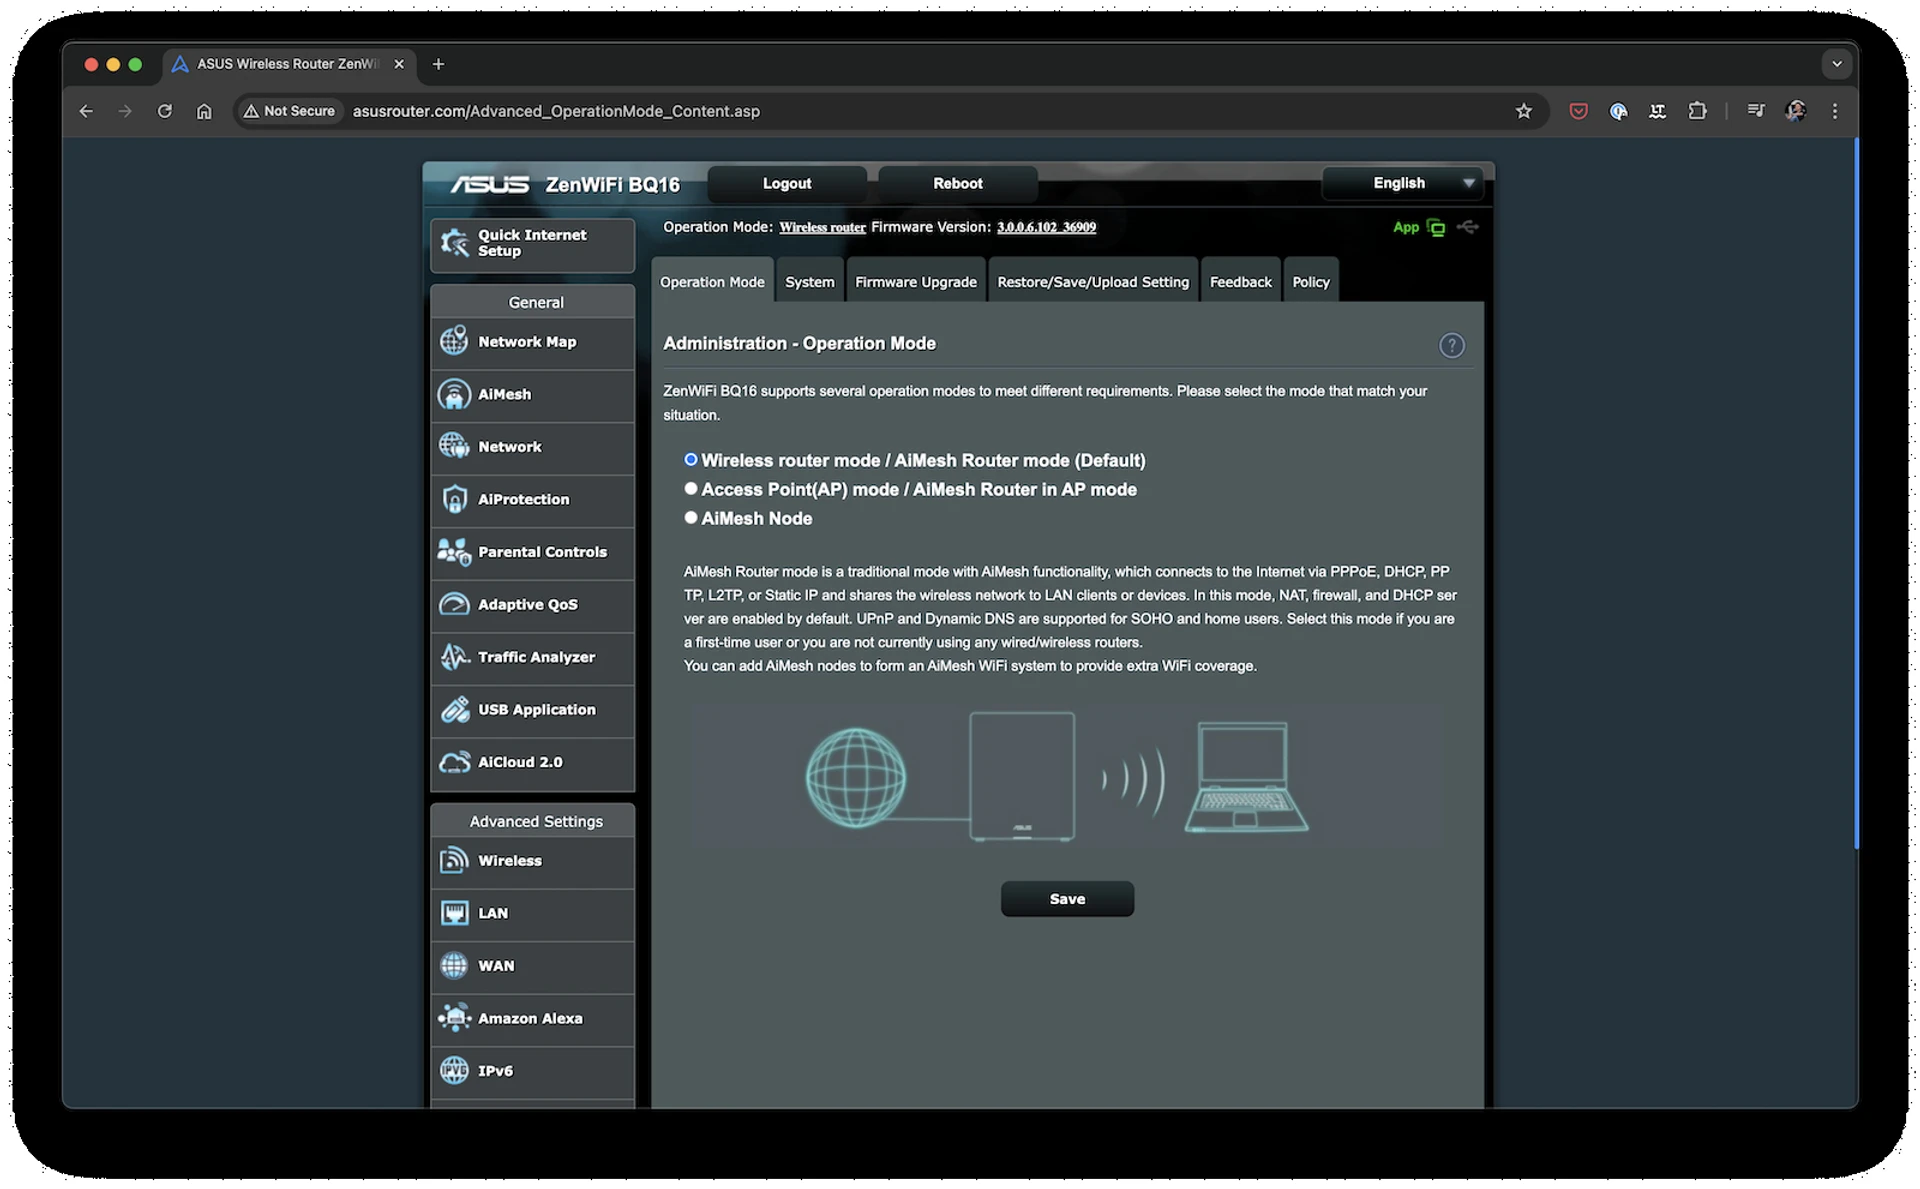The image size is (1920, 1189).
Task: Click the AiCloud 2.0 cloud icon
Action: tap(454, 762)
